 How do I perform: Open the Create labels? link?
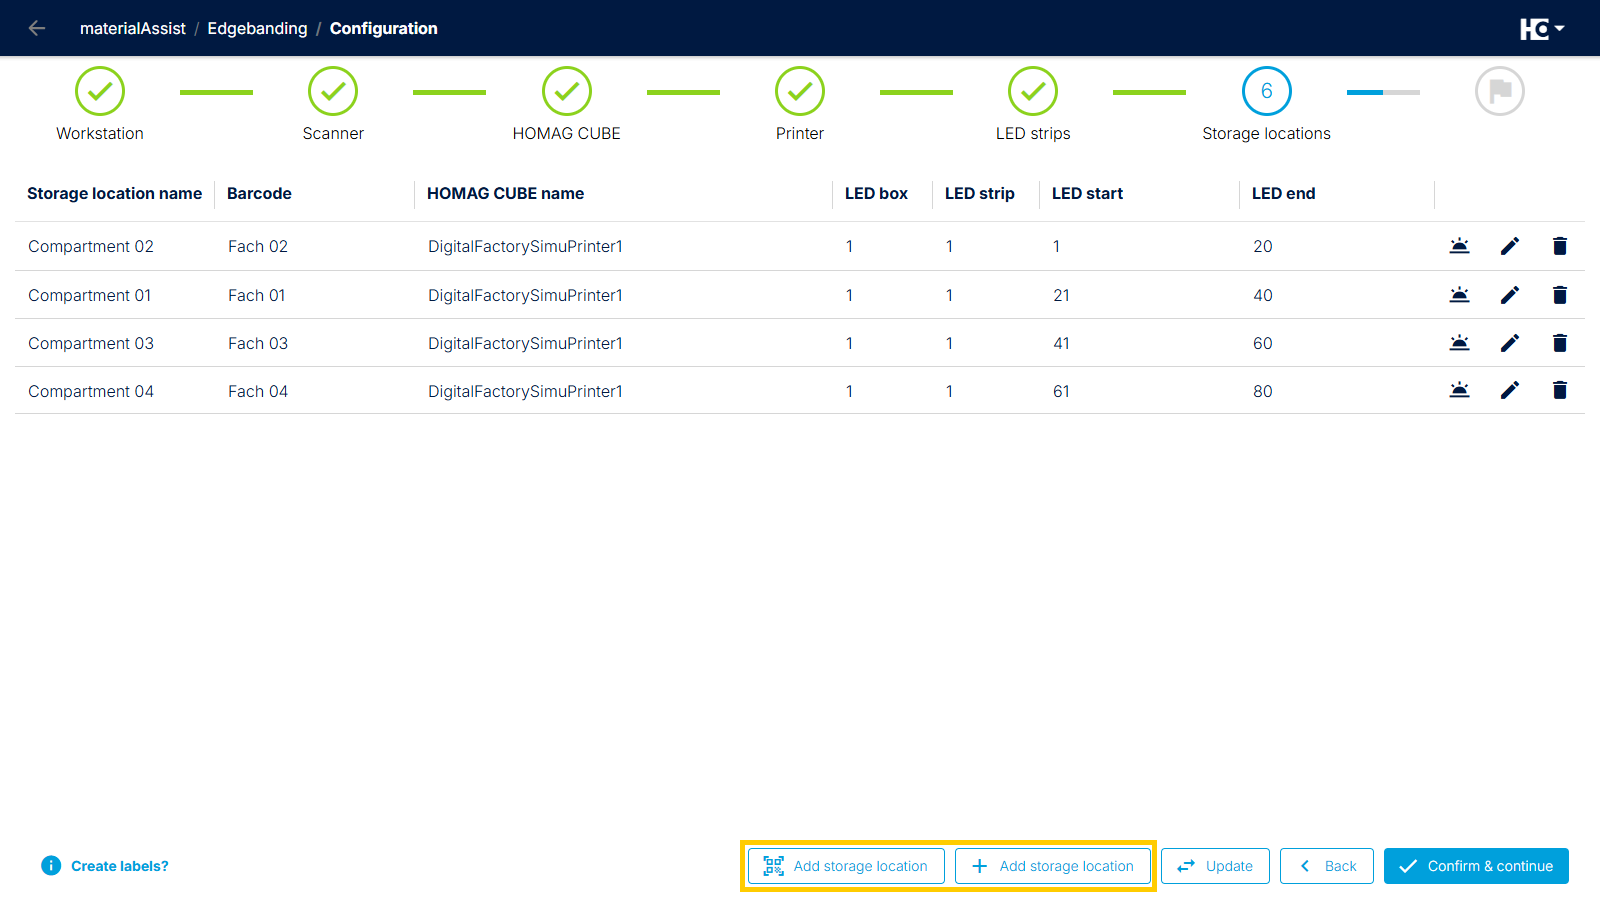coord(120,866)
